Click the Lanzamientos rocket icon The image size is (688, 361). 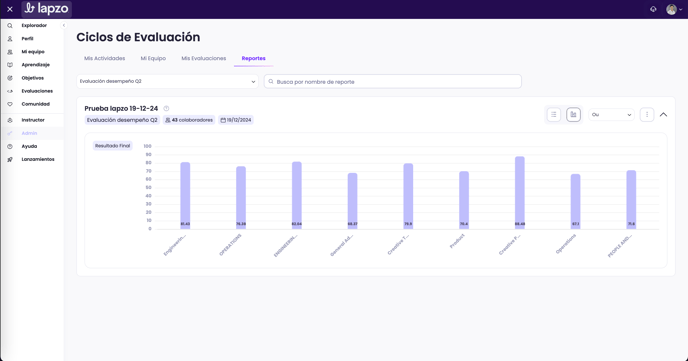(x=10, y=160)
